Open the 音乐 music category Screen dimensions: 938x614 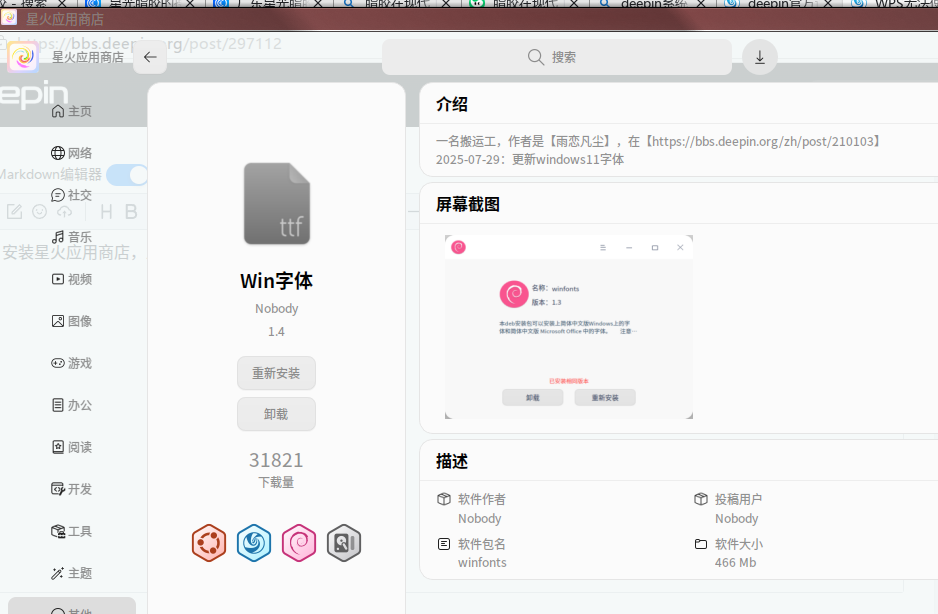coord(72,237)
